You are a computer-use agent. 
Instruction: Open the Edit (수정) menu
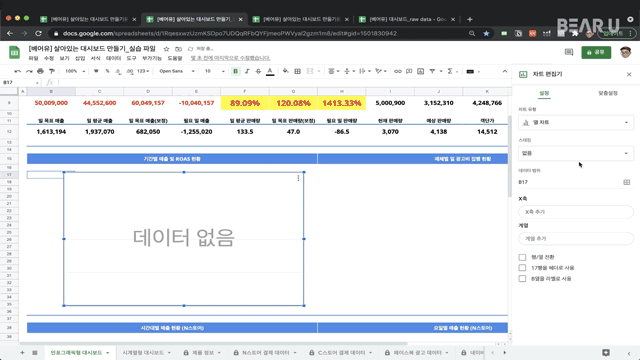(49, 58)
